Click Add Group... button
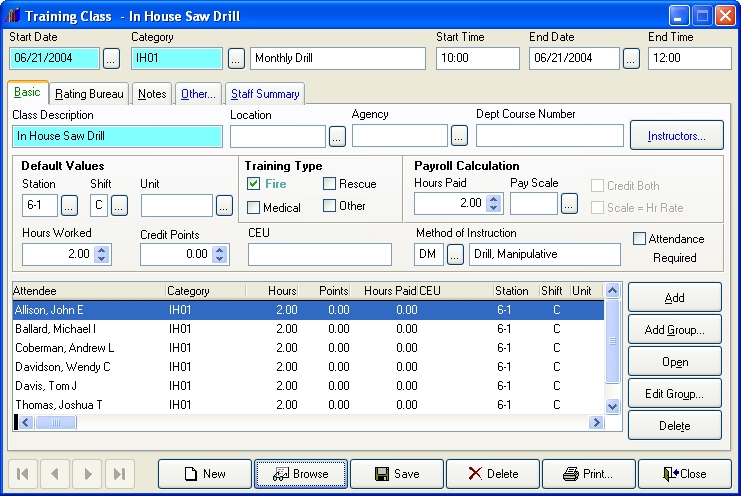The height and width of the screenshot is (496, 741). [x=674, y=330]
